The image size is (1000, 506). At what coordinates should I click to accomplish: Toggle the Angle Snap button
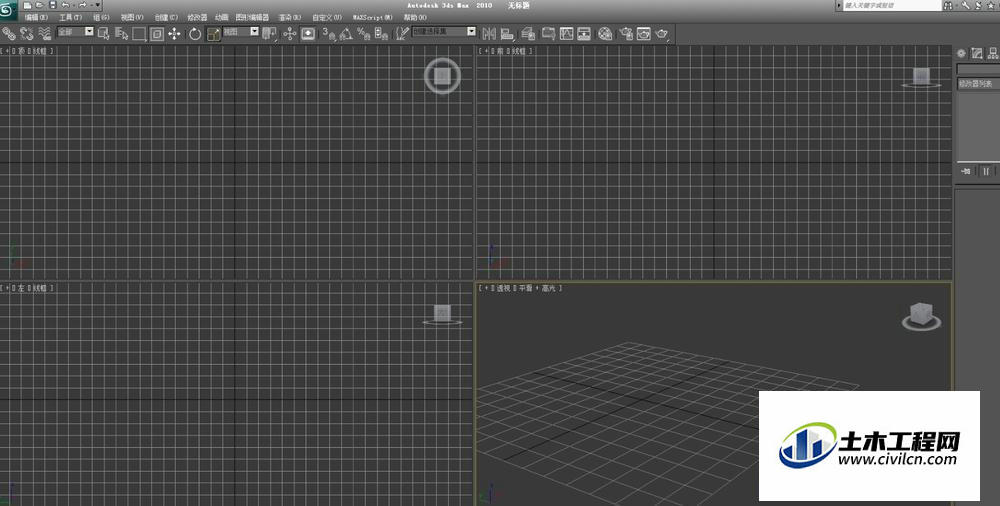346,34
